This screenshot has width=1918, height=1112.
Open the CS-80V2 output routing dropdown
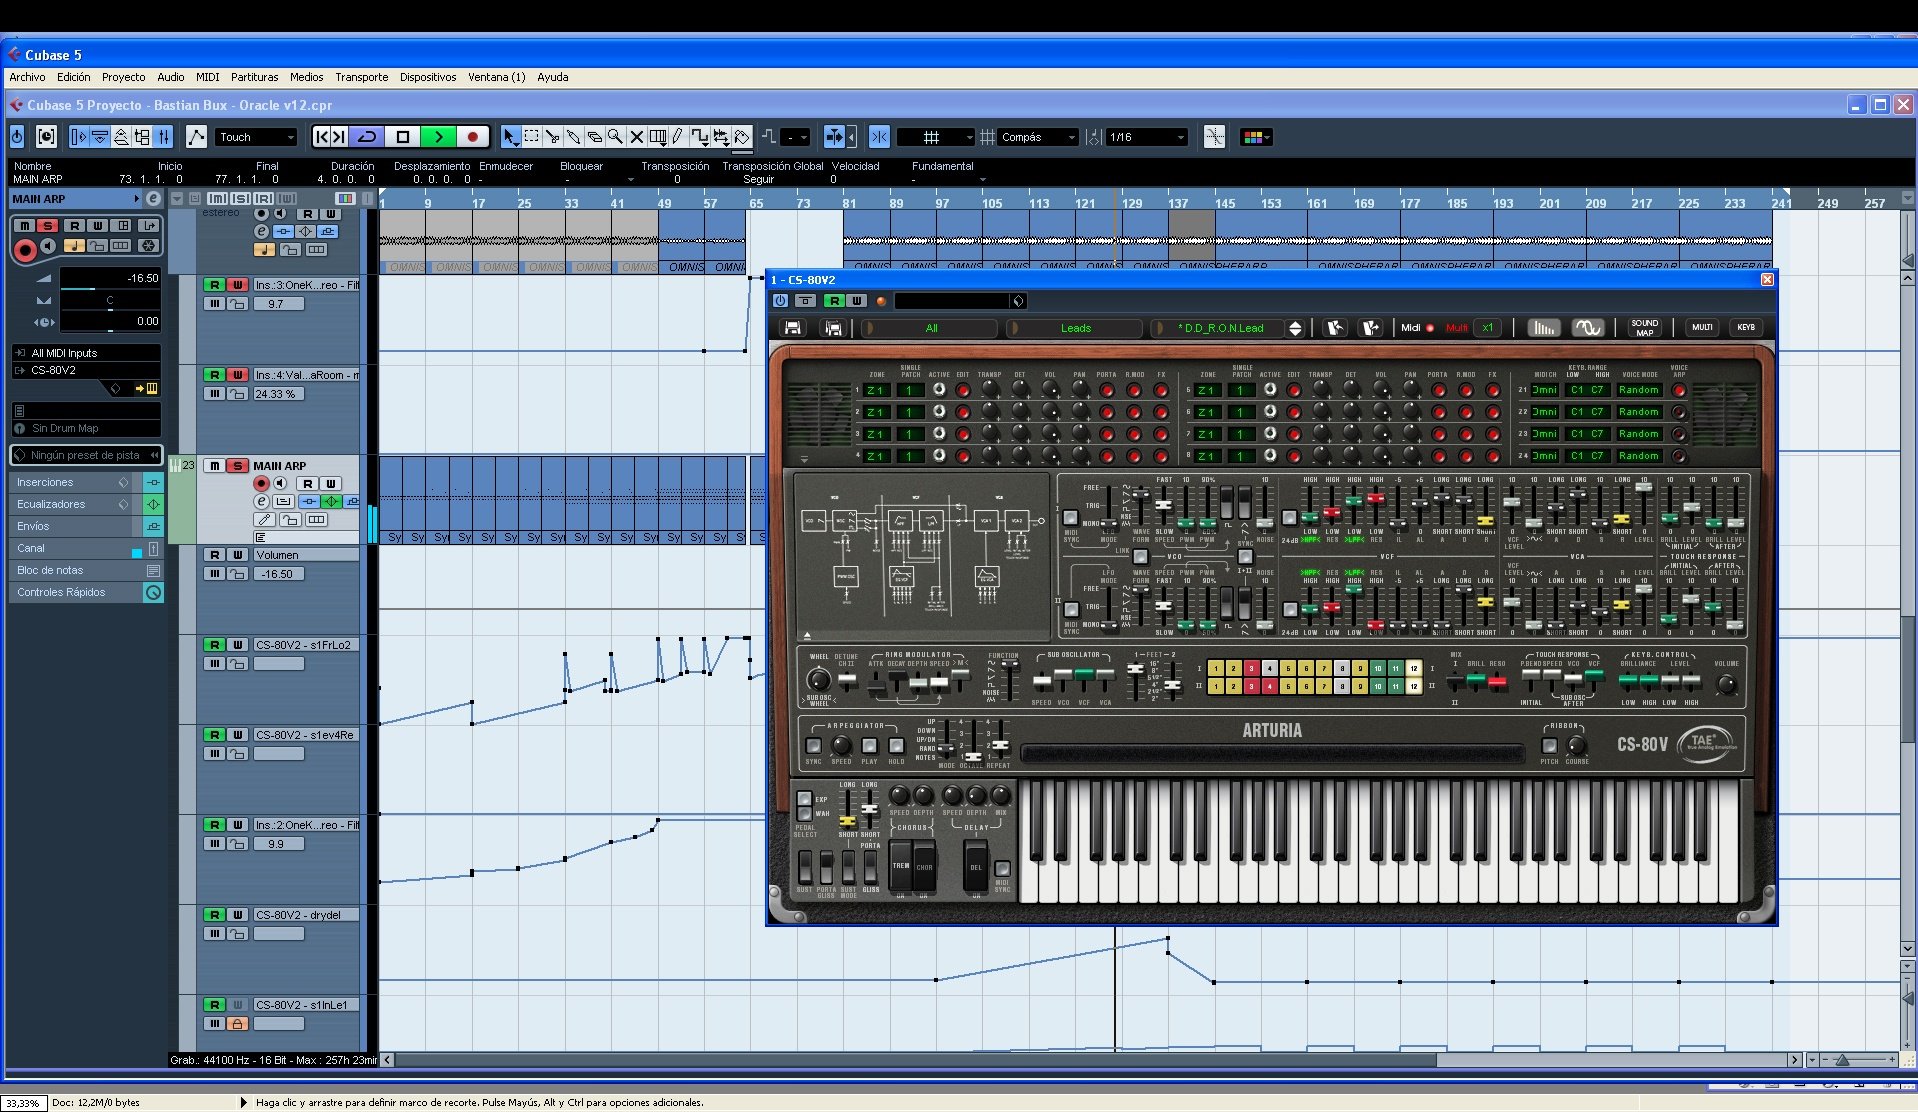(x=86, y=370)
